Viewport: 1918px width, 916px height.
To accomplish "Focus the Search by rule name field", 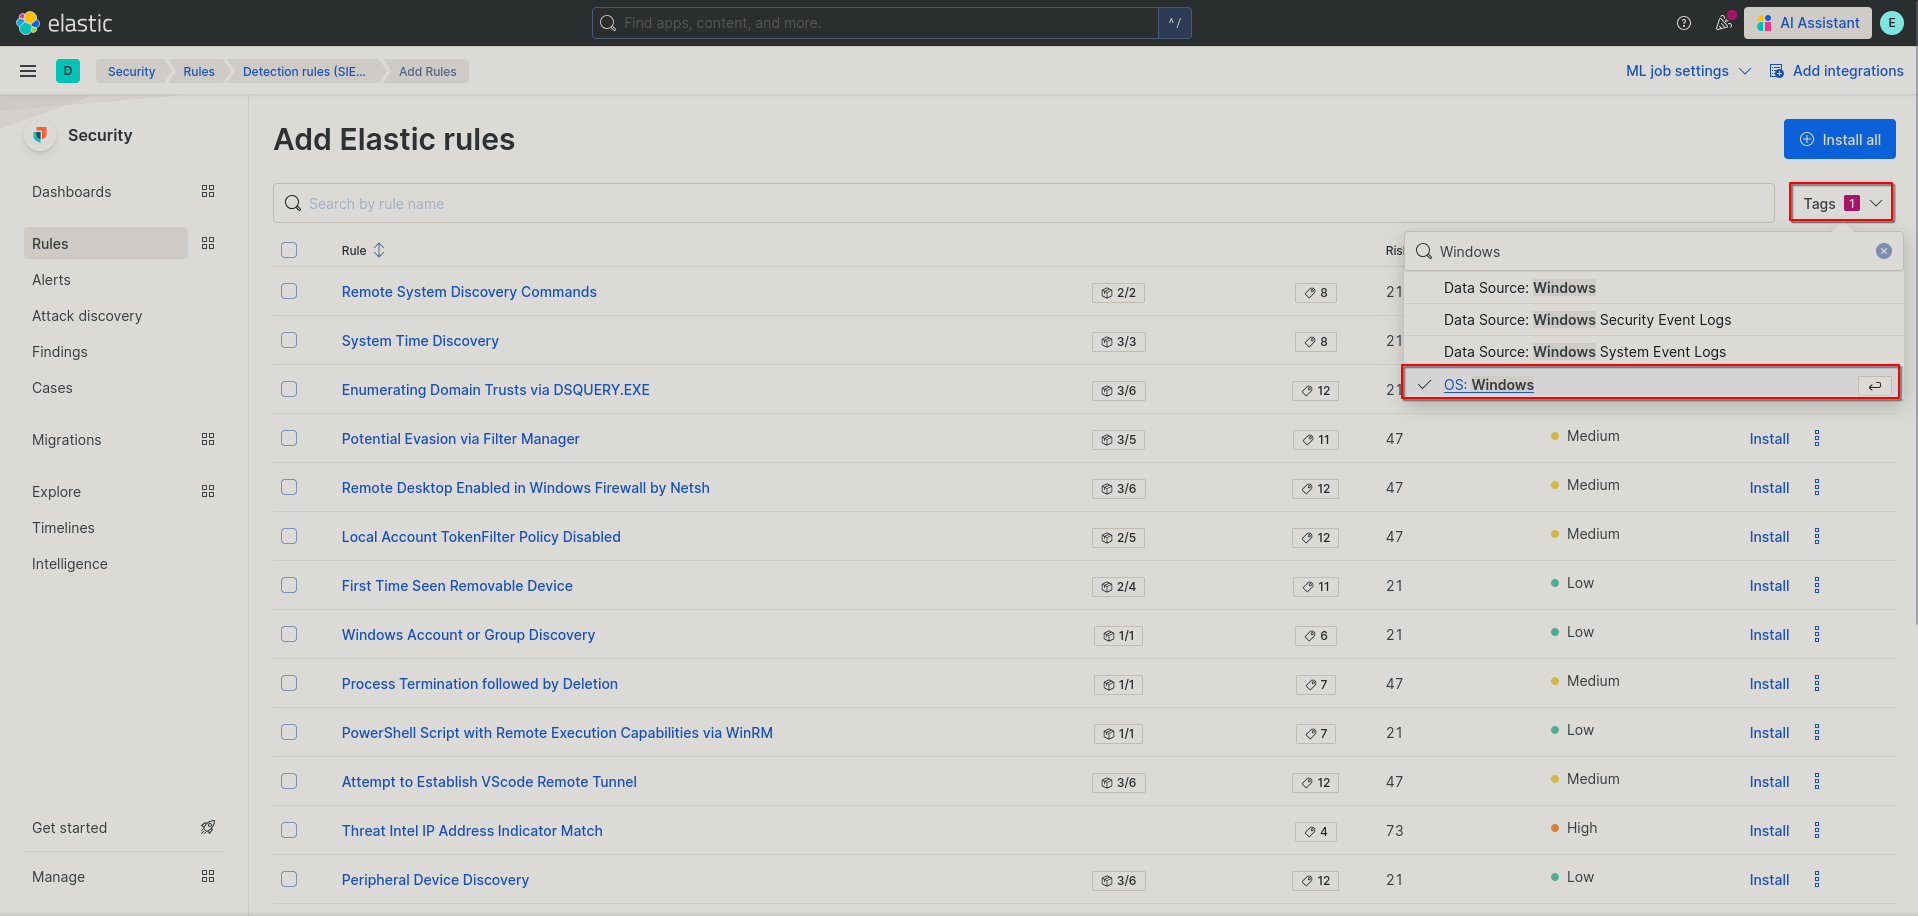I will (x=1024, y=203).
